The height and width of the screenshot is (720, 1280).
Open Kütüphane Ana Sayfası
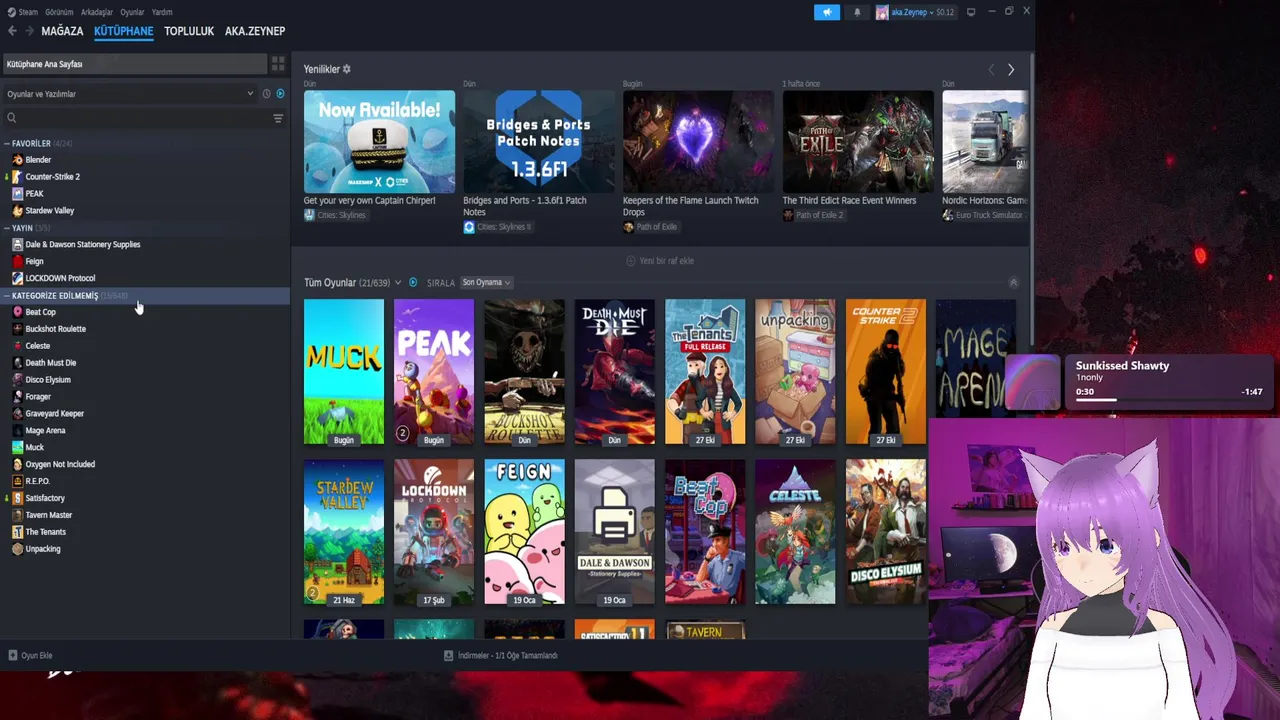pos(134,64)
